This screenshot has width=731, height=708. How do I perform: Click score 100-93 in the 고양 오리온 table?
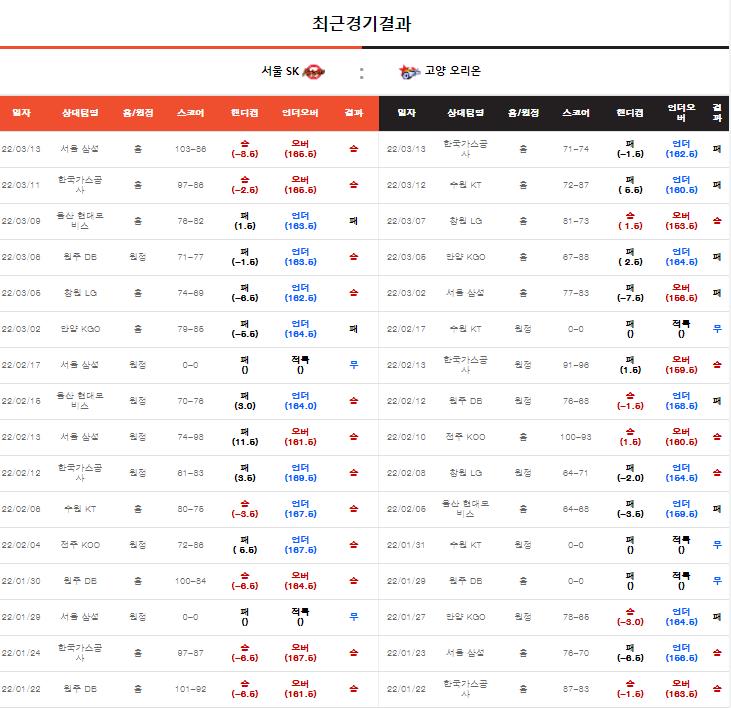coord(576,437)
